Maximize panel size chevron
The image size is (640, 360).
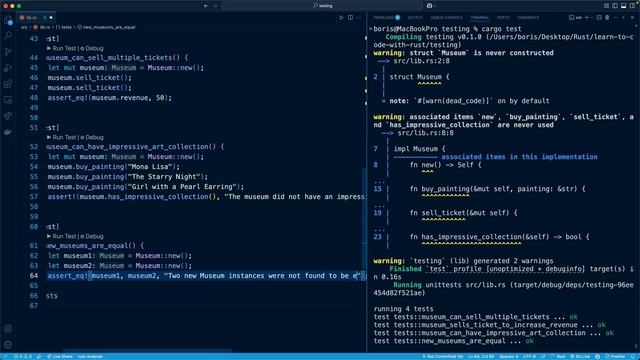click(x=624, y=18)
